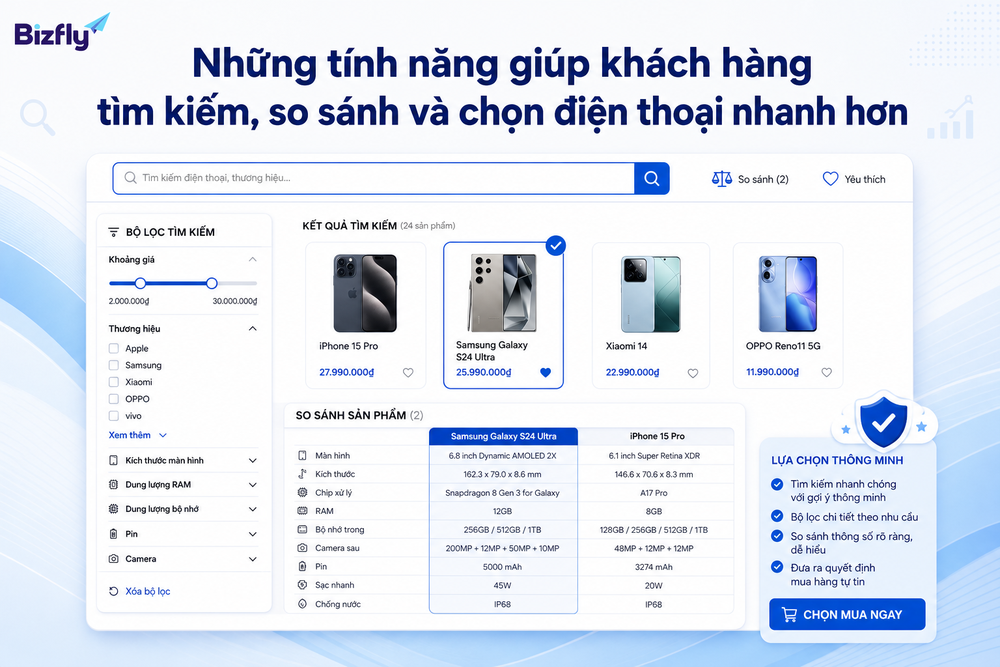The image size is (1000, 667).
Task: Click the 5000 mAh cell
Action: 503,566
